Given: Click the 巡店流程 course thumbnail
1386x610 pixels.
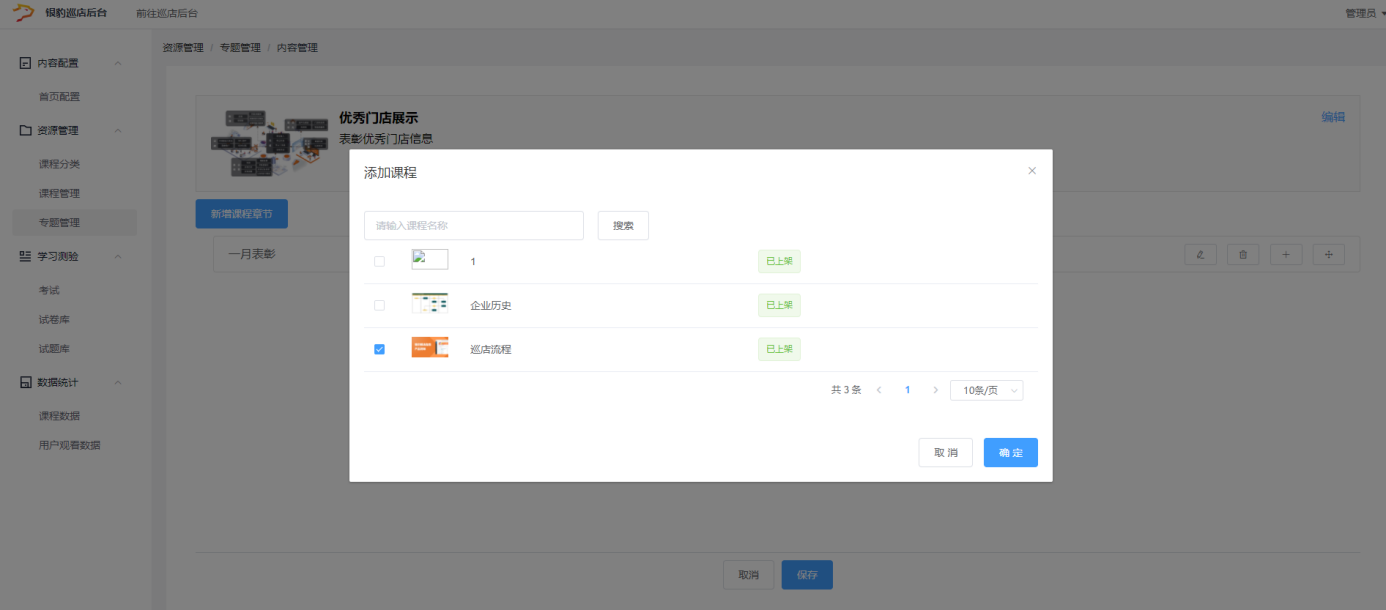Looking at the screenshot, I should 429,348.
